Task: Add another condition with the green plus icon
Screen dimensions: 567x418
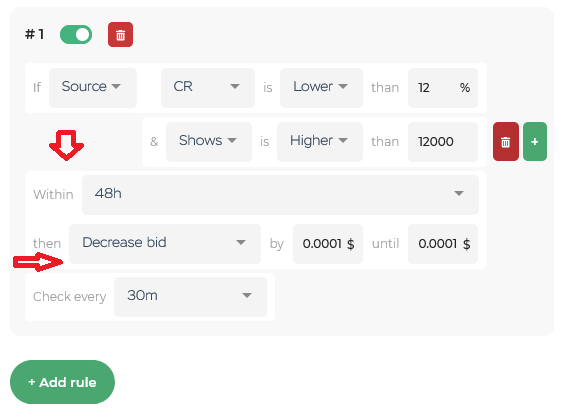Action: (x=535, y=141)
